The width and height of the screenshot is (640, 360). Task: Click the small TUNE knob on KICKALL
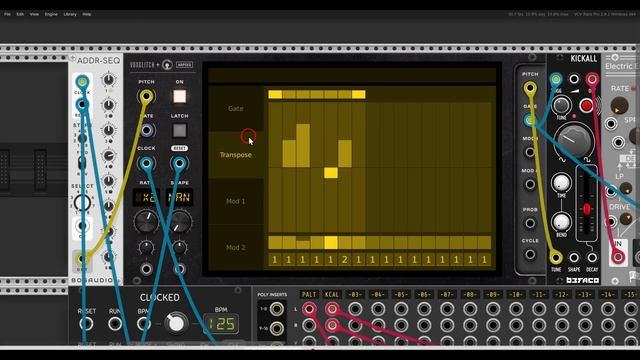tap(561, 105)
